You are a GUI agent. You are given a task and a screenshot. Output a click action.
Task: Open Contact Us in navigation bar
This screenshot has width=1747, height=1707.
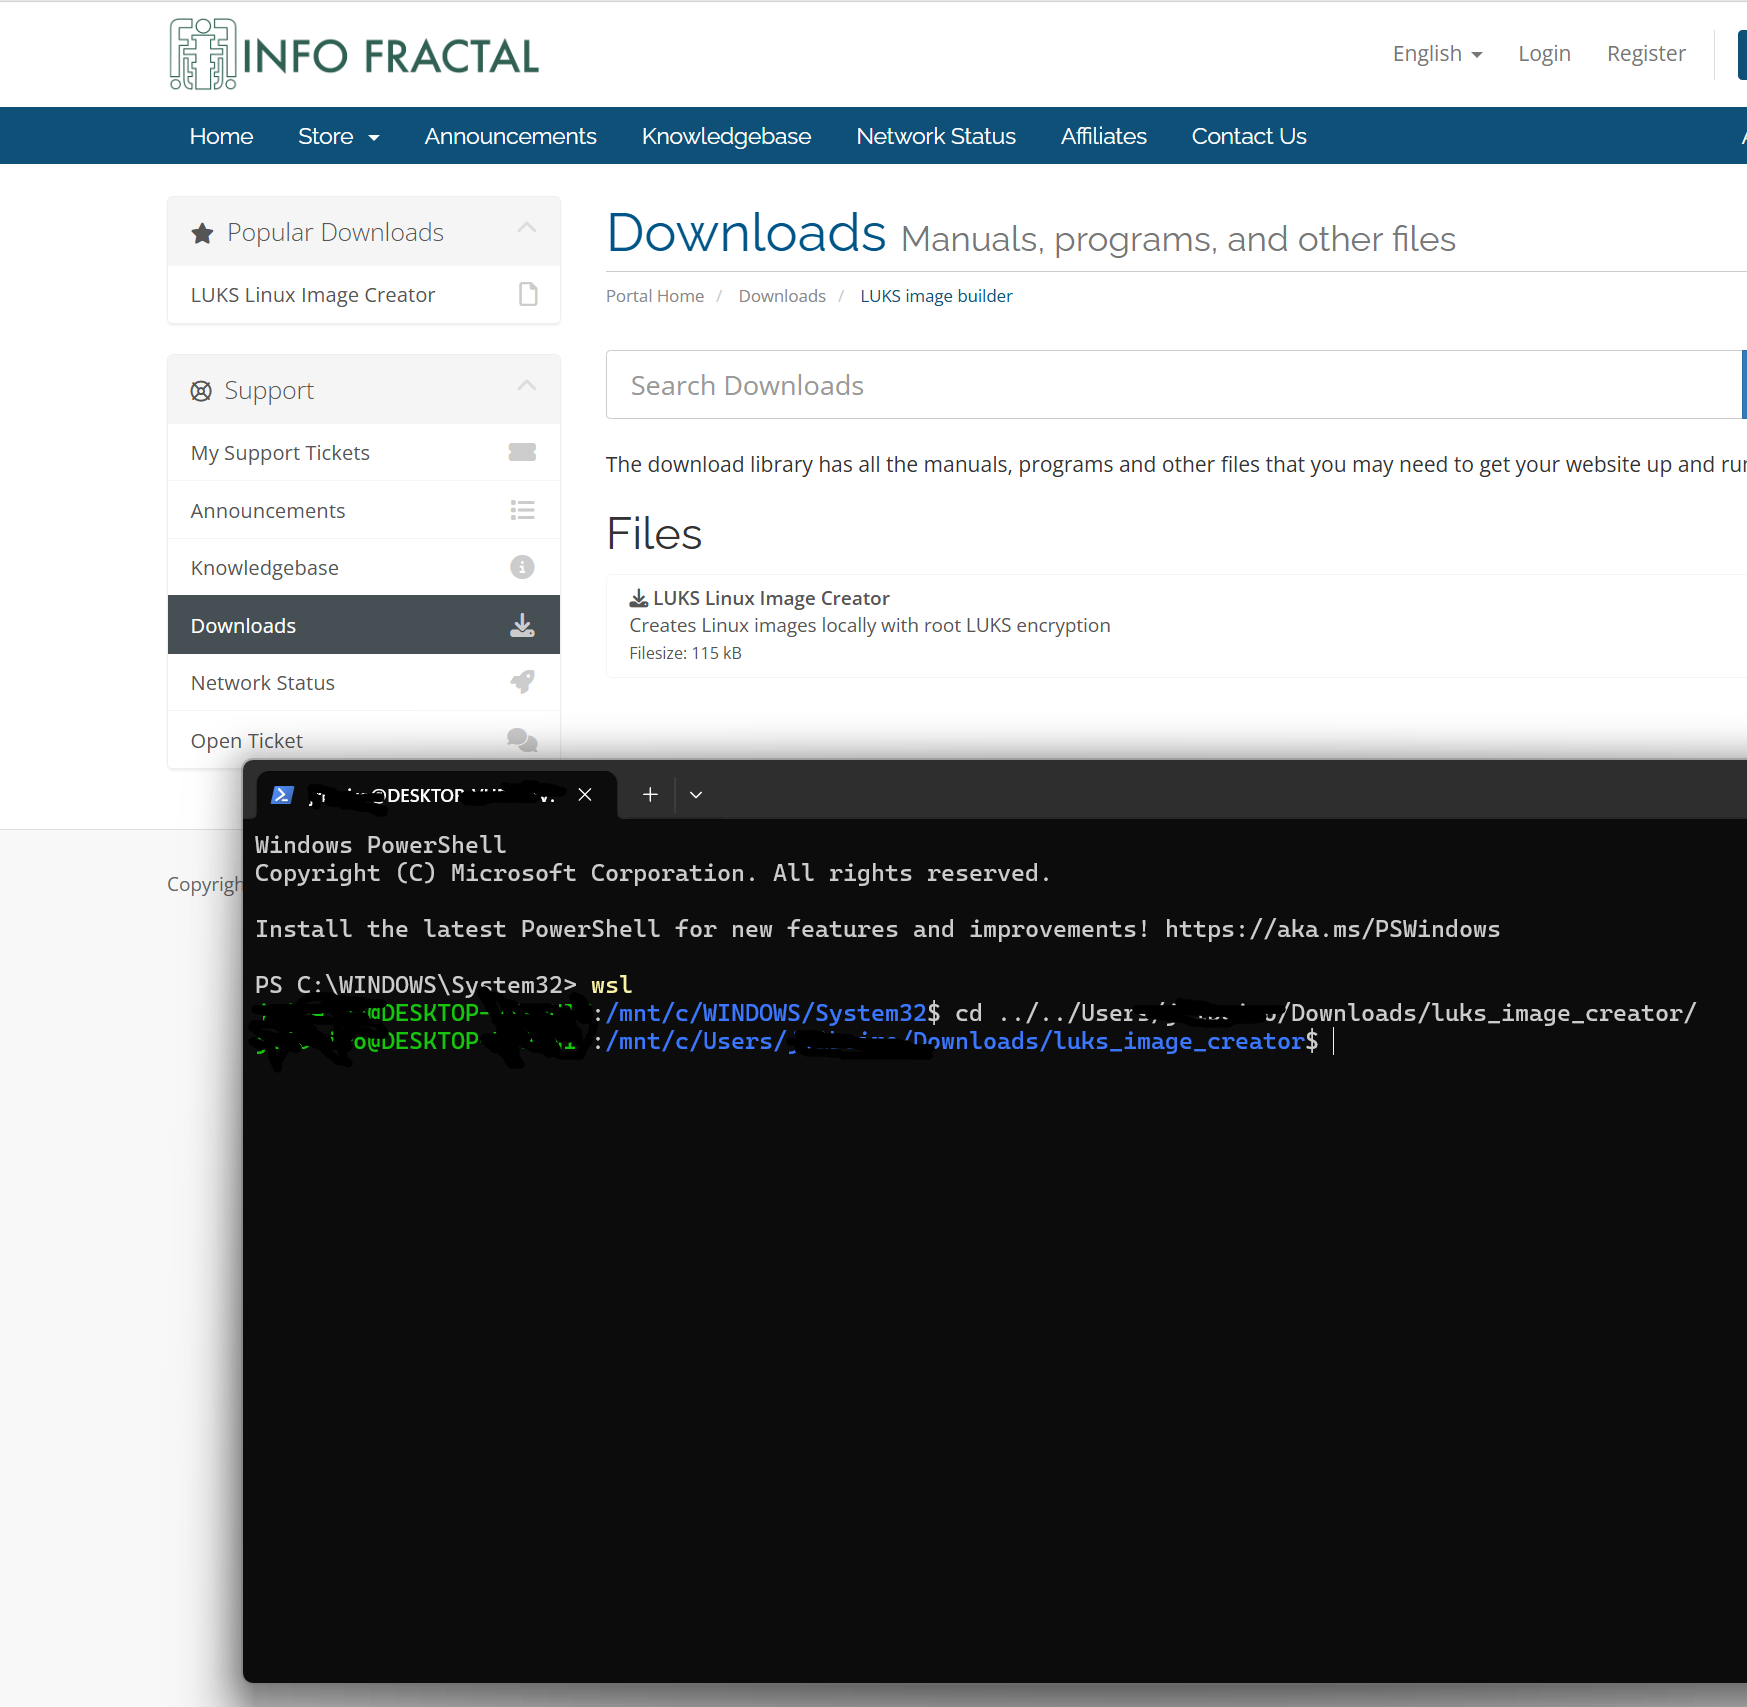point(1248,136)
